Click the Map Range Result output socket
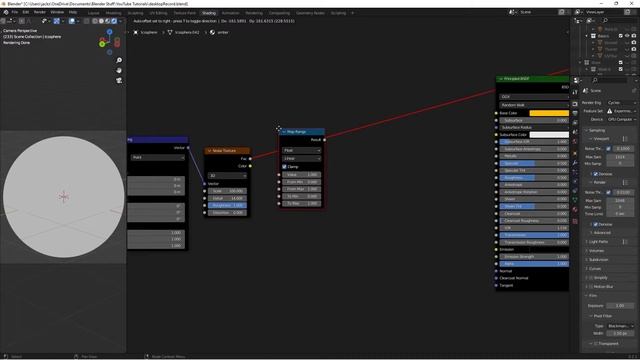Screen dimensions: 640x360 click(x=324, y=140)
